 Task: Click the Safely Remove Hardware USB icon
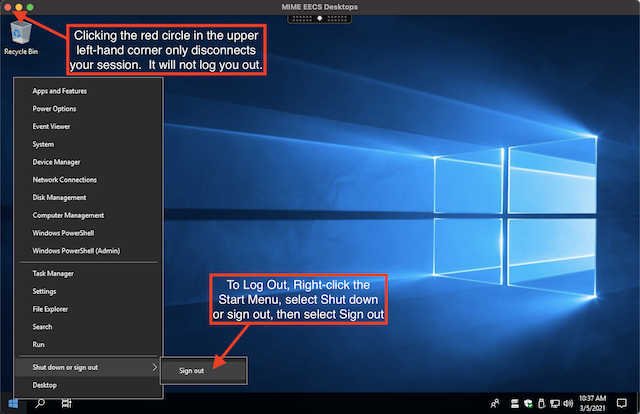[x=542, y=403]
